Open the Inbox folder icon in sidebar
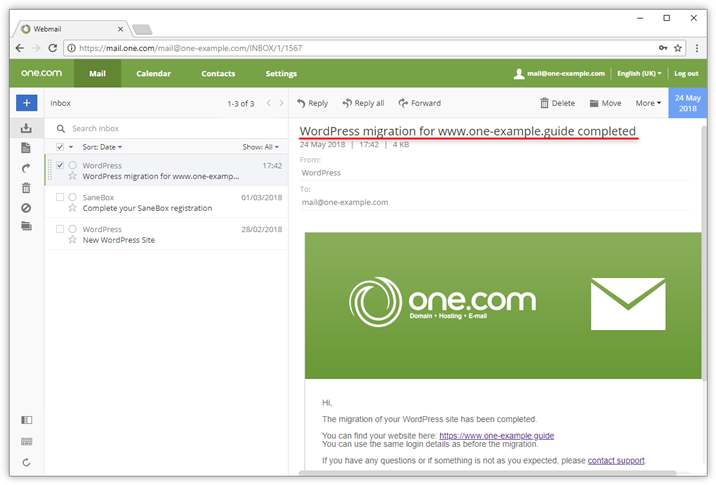Image resolution: width=716 pixels, height=485 pixels. click(26, 128)
